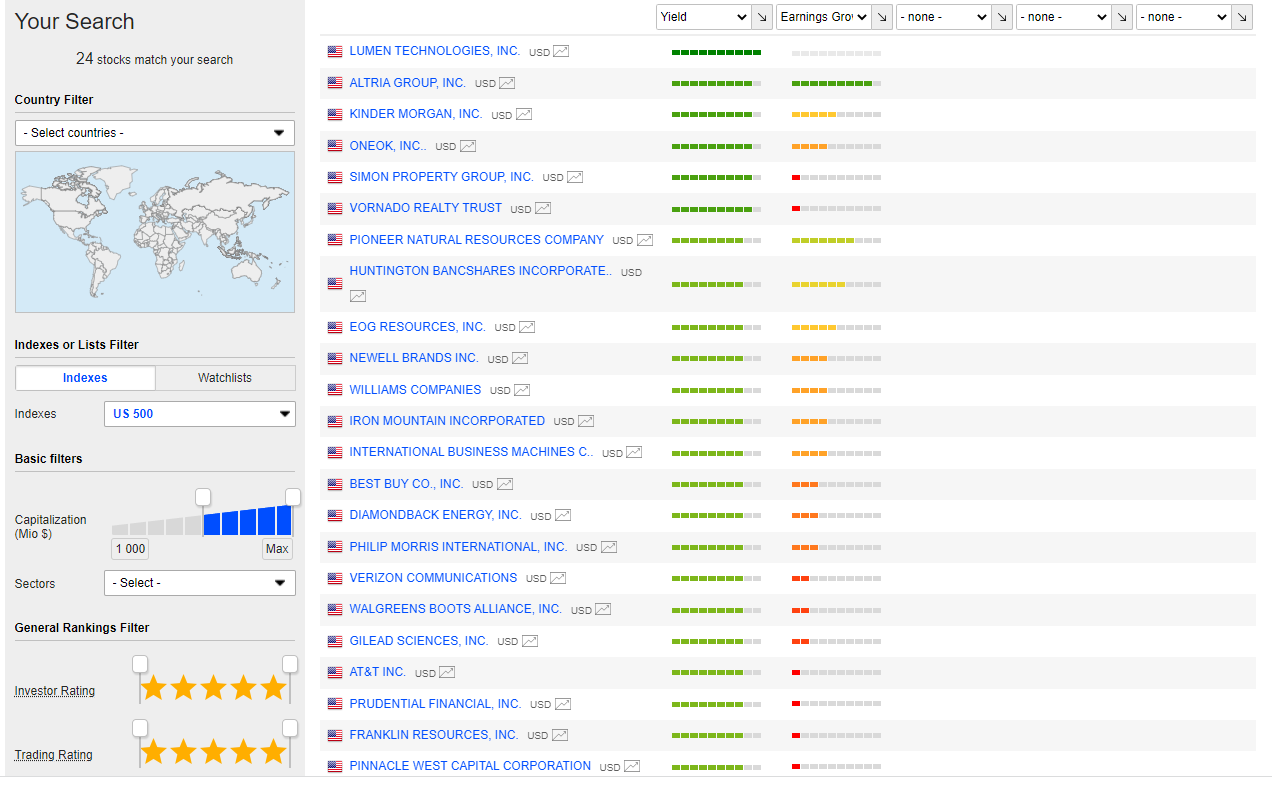Image resolution: width=1272 pixels, height=787 pixels.
Task: Open chart icon next to Kinder Morgan
Action: (x=524, y=114)
